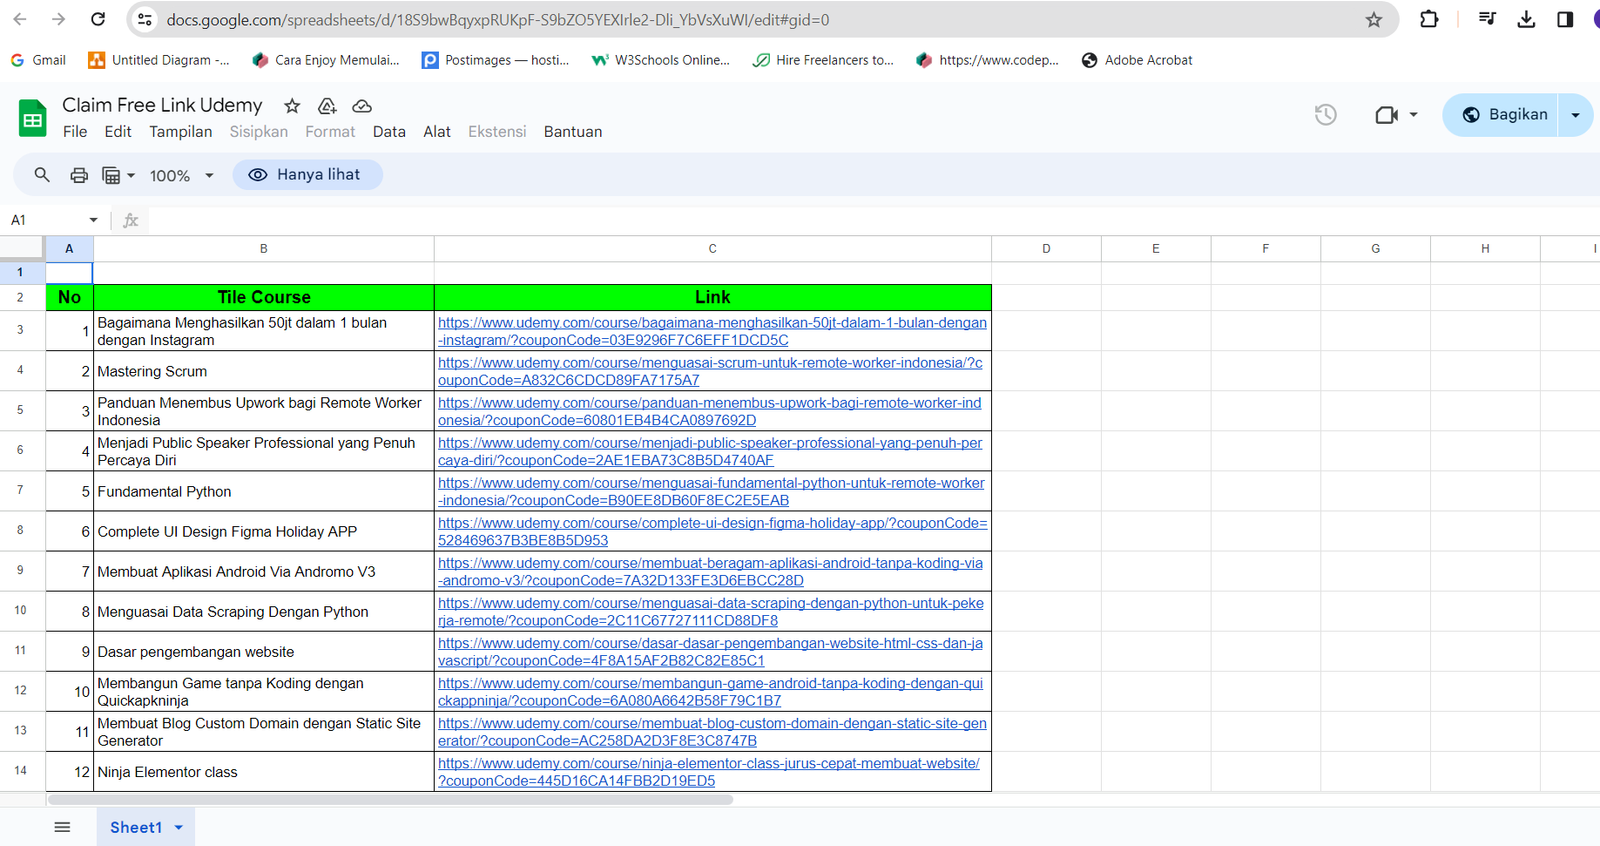Open Google Sheets home logo
This screenshot has height=846, width=1600.
(x=33, y=118)
